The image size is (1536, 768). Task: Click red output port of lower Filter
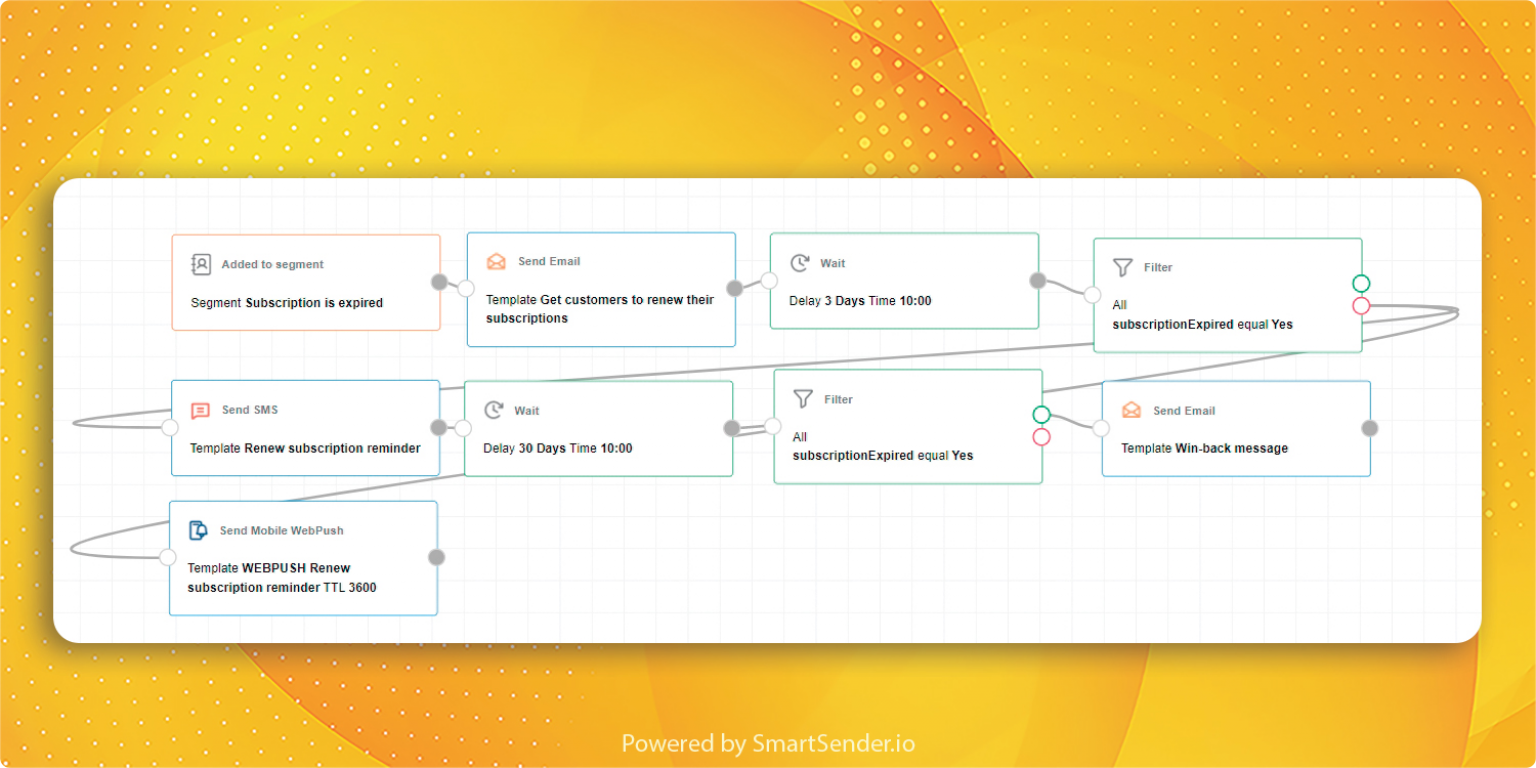tap(1041, 437)
